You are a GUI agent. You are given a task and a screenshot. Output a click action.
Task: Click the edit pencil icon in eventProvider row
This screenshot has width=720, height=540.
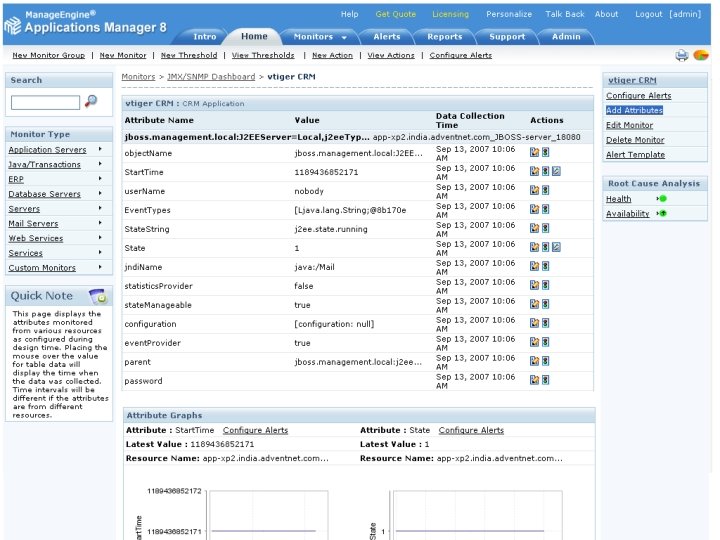pos(534,342)
